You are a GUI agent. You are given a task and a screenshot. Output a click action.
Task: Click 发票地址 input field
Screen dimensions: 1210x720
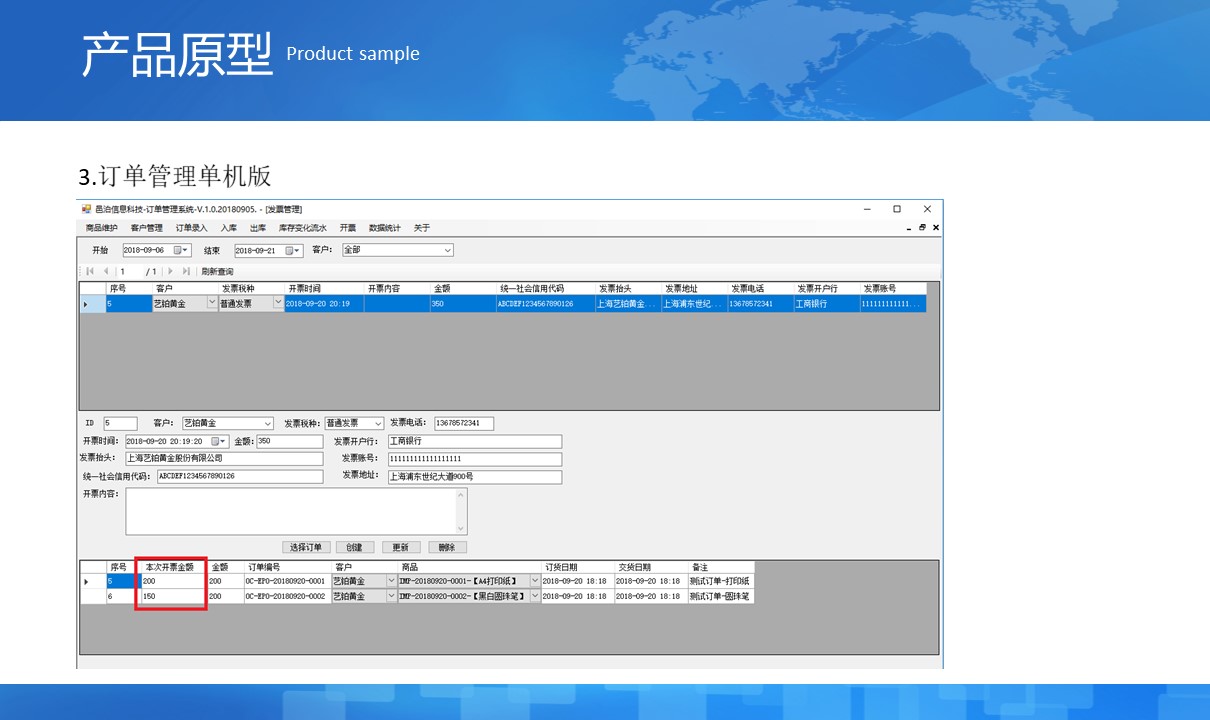(x=474, y=477)
